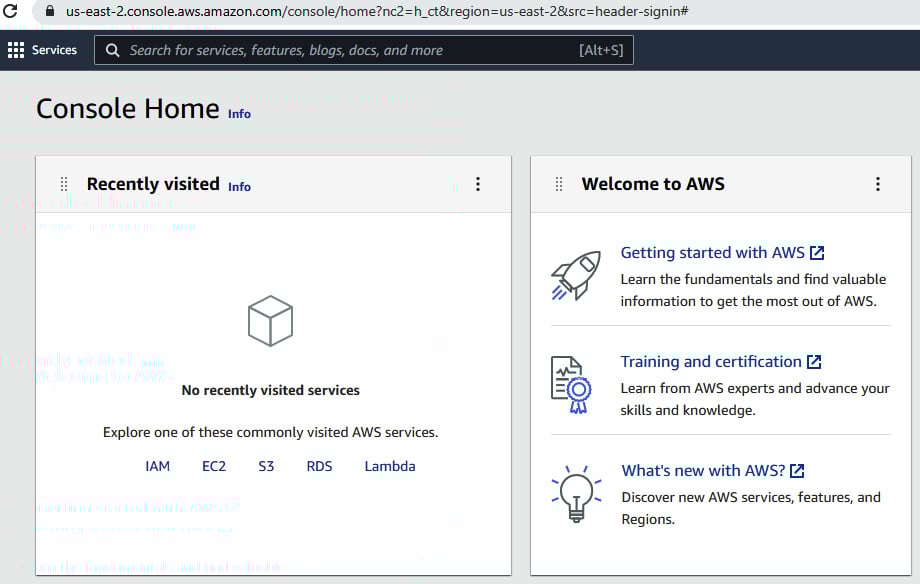Screen dimensions: 920x584
Task: Click external link icon beside What's new with AWS
Action: point(797,471)
